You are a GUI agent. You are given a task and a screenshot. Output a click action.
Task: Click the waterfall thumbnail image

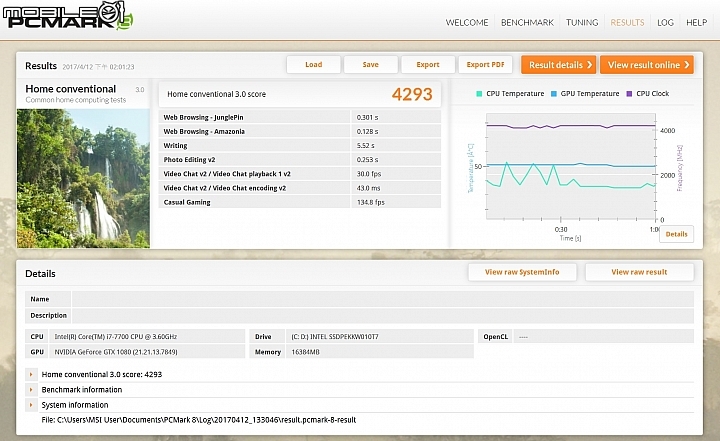[x=83, y=178]
